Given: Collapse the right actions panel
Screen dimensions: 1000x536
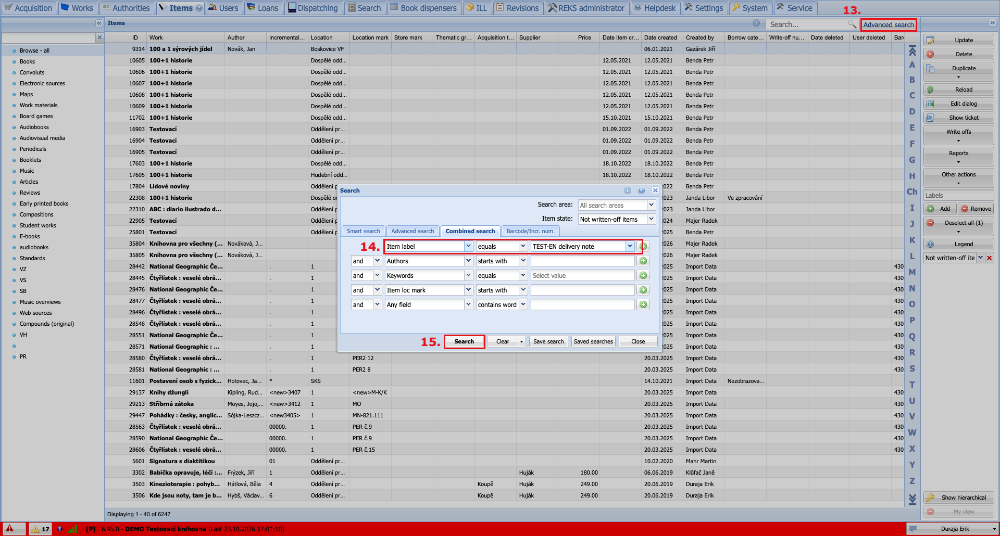Looking at the screenshot, I should click(x=992, y=23).
